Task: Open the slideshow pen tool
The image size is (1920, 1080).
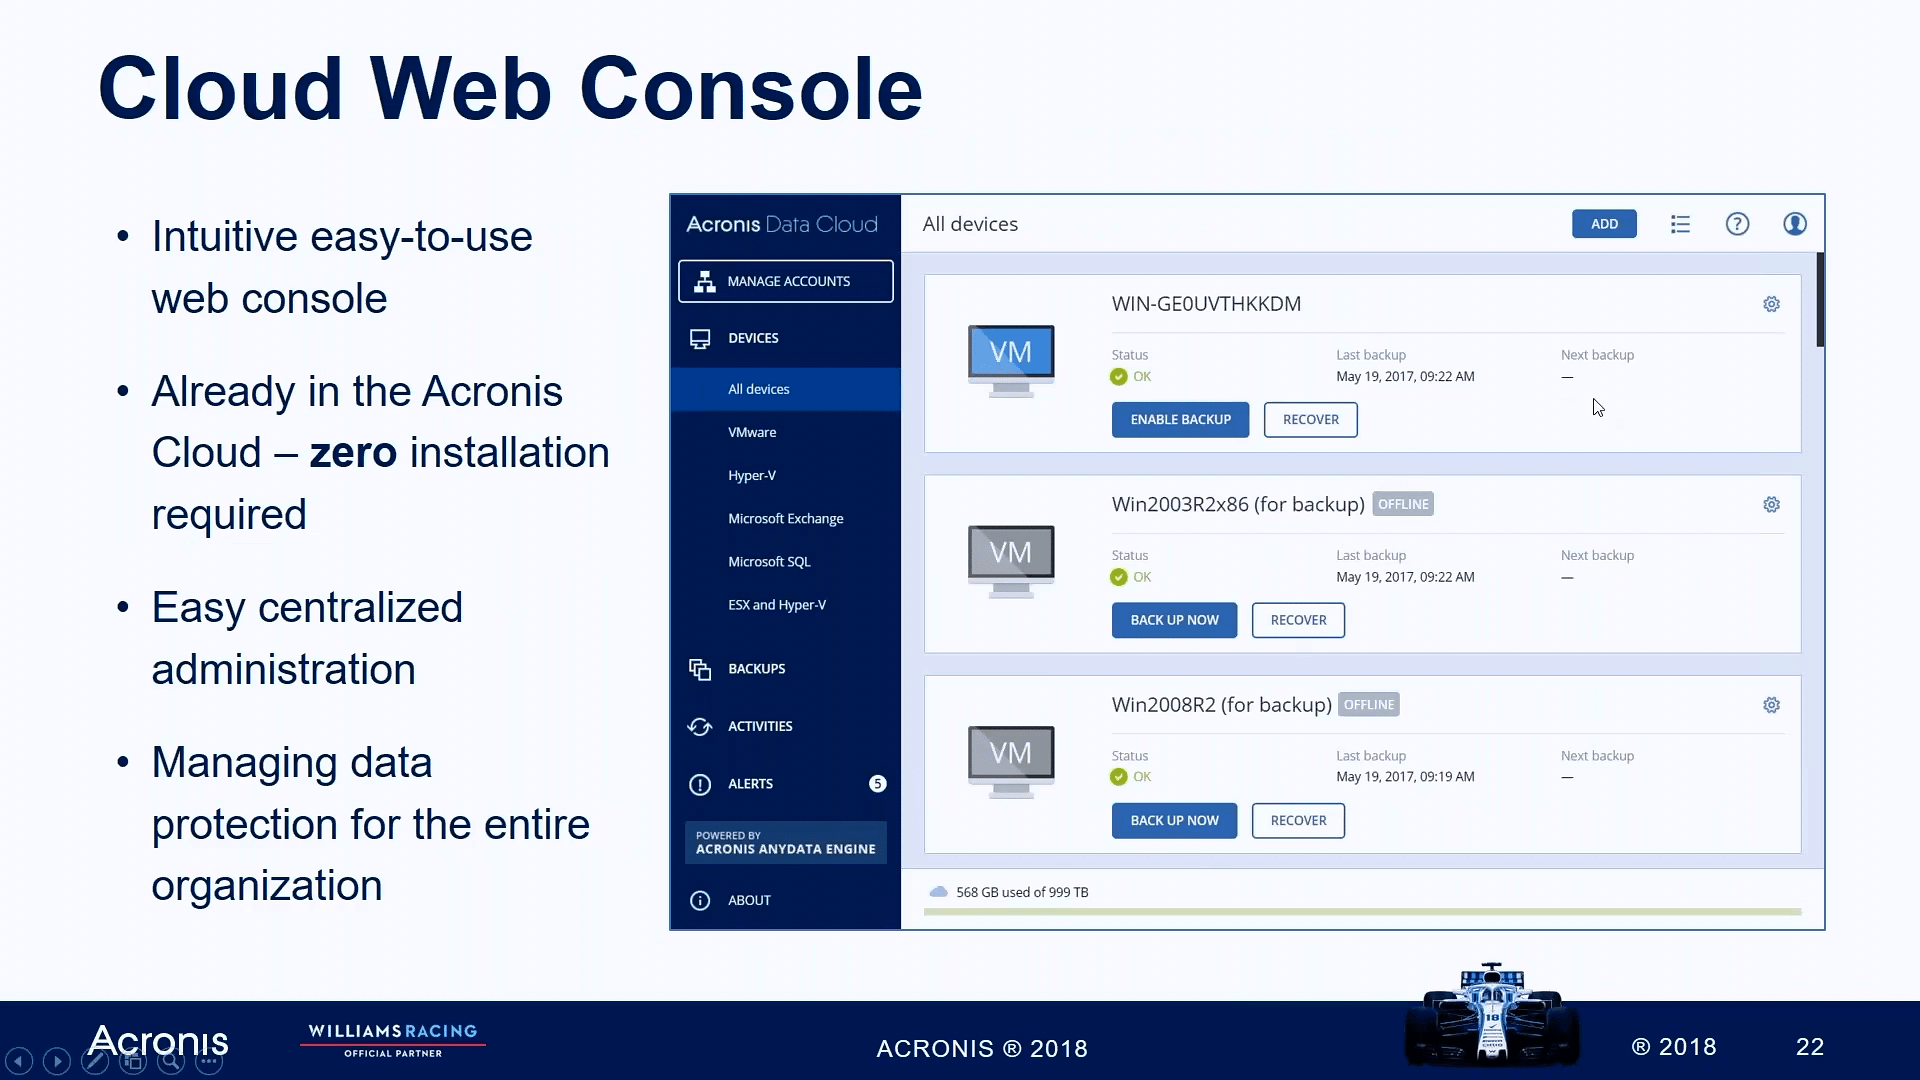Action: pos(95,1061)
